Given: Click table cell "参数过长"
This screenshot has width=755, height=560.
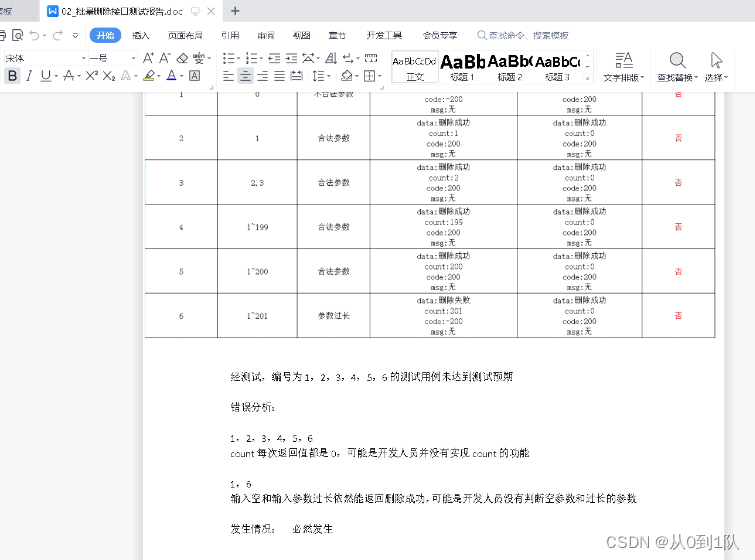Looking at the screenshot, I should tap(333, 316).
